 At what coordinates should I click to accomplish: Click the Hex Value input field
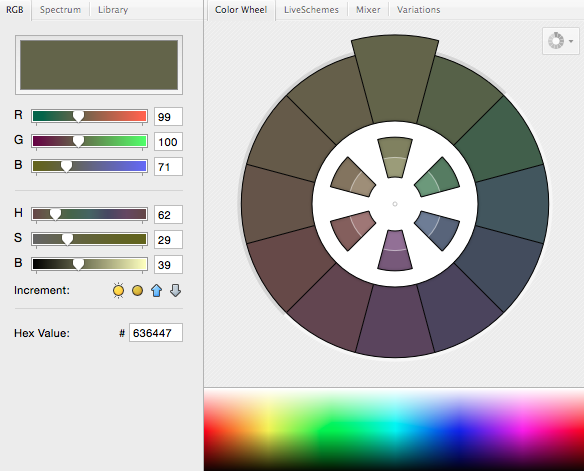156,332
